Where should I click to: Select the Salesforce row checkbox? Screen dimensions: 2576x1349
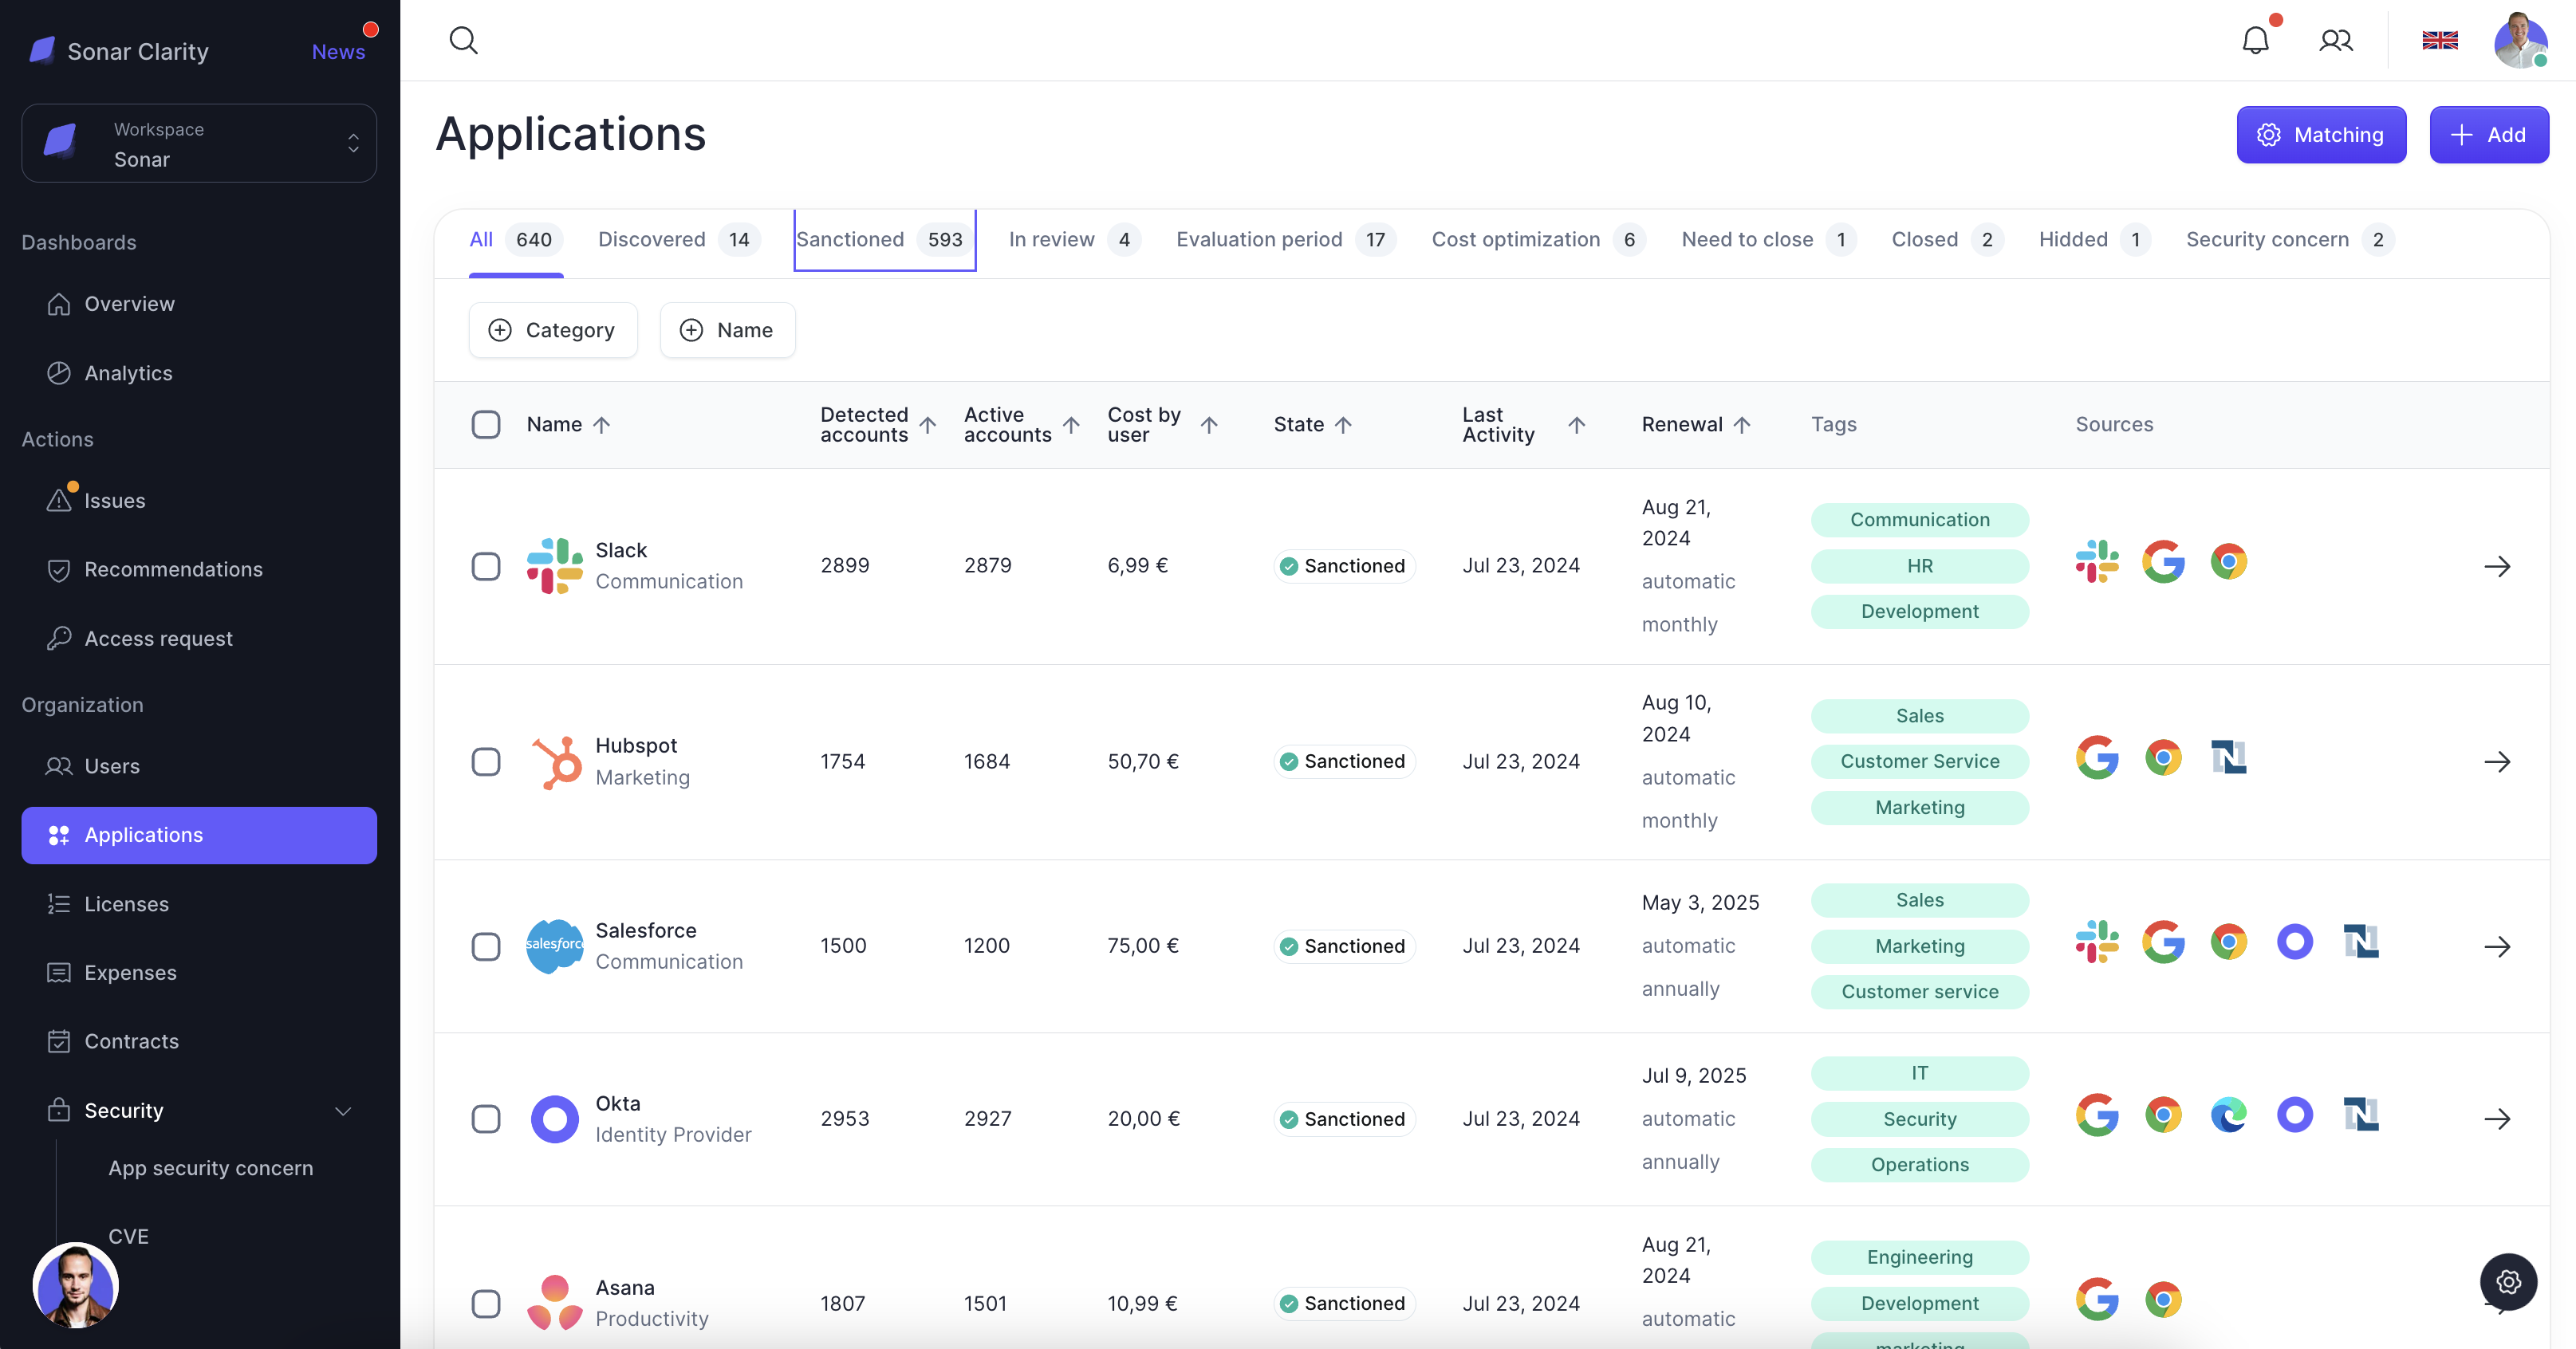pos(486,946)
